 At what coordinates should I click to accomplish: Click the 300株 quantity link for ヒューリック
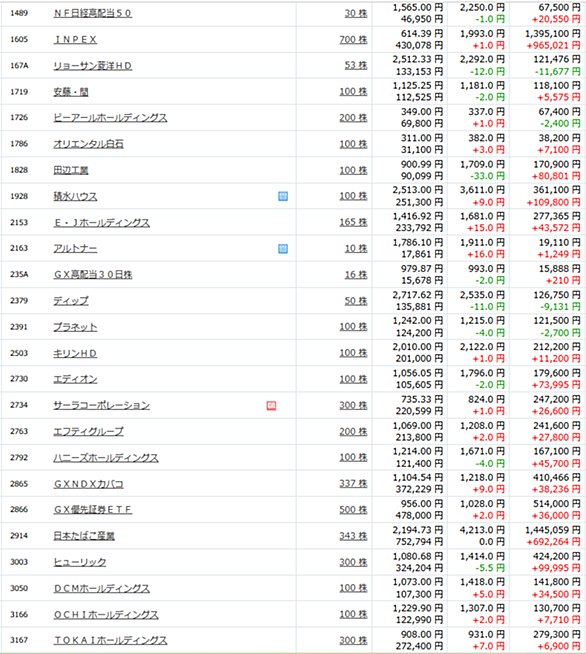(353, 562)
